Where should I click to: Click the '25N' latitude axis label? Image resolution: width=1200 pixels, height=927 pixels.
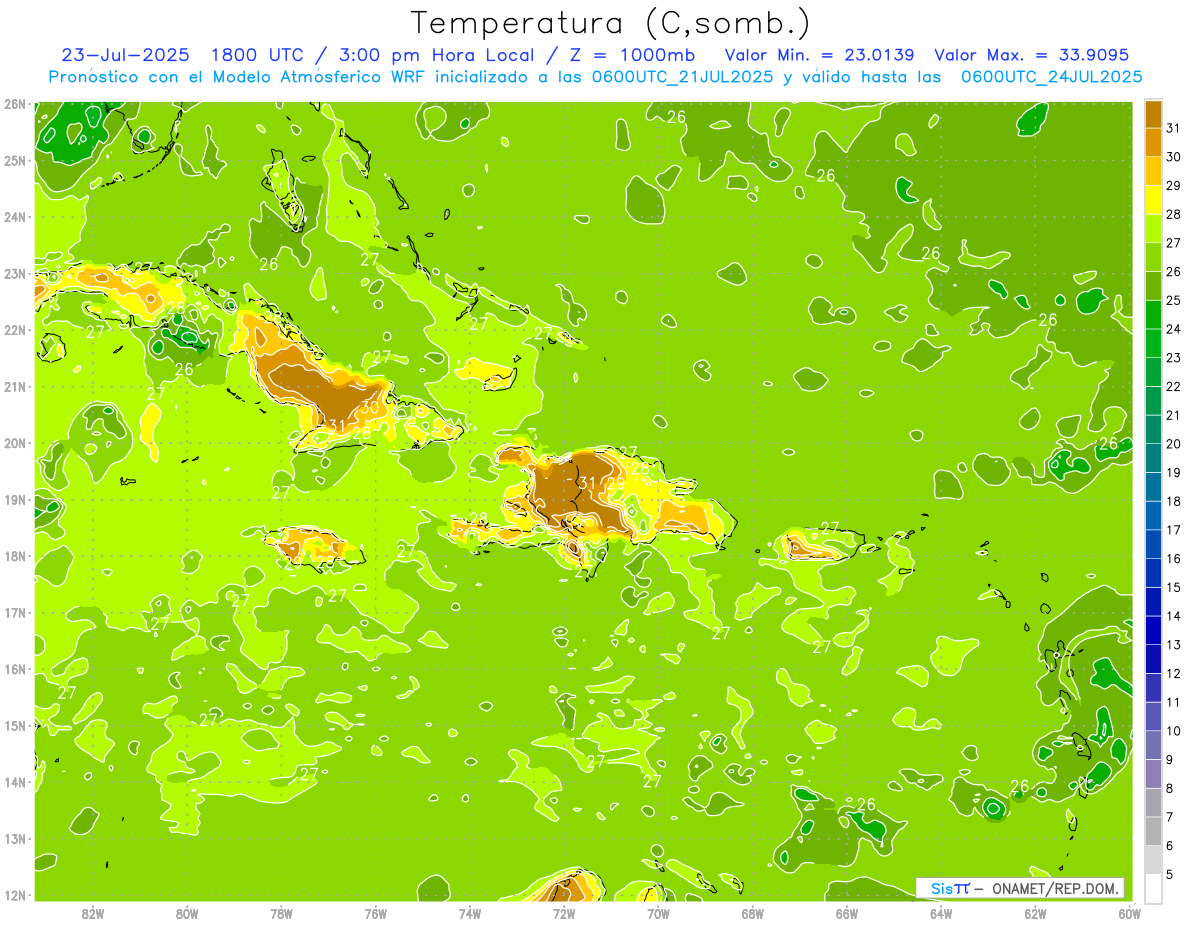click(x=14, y=160)
